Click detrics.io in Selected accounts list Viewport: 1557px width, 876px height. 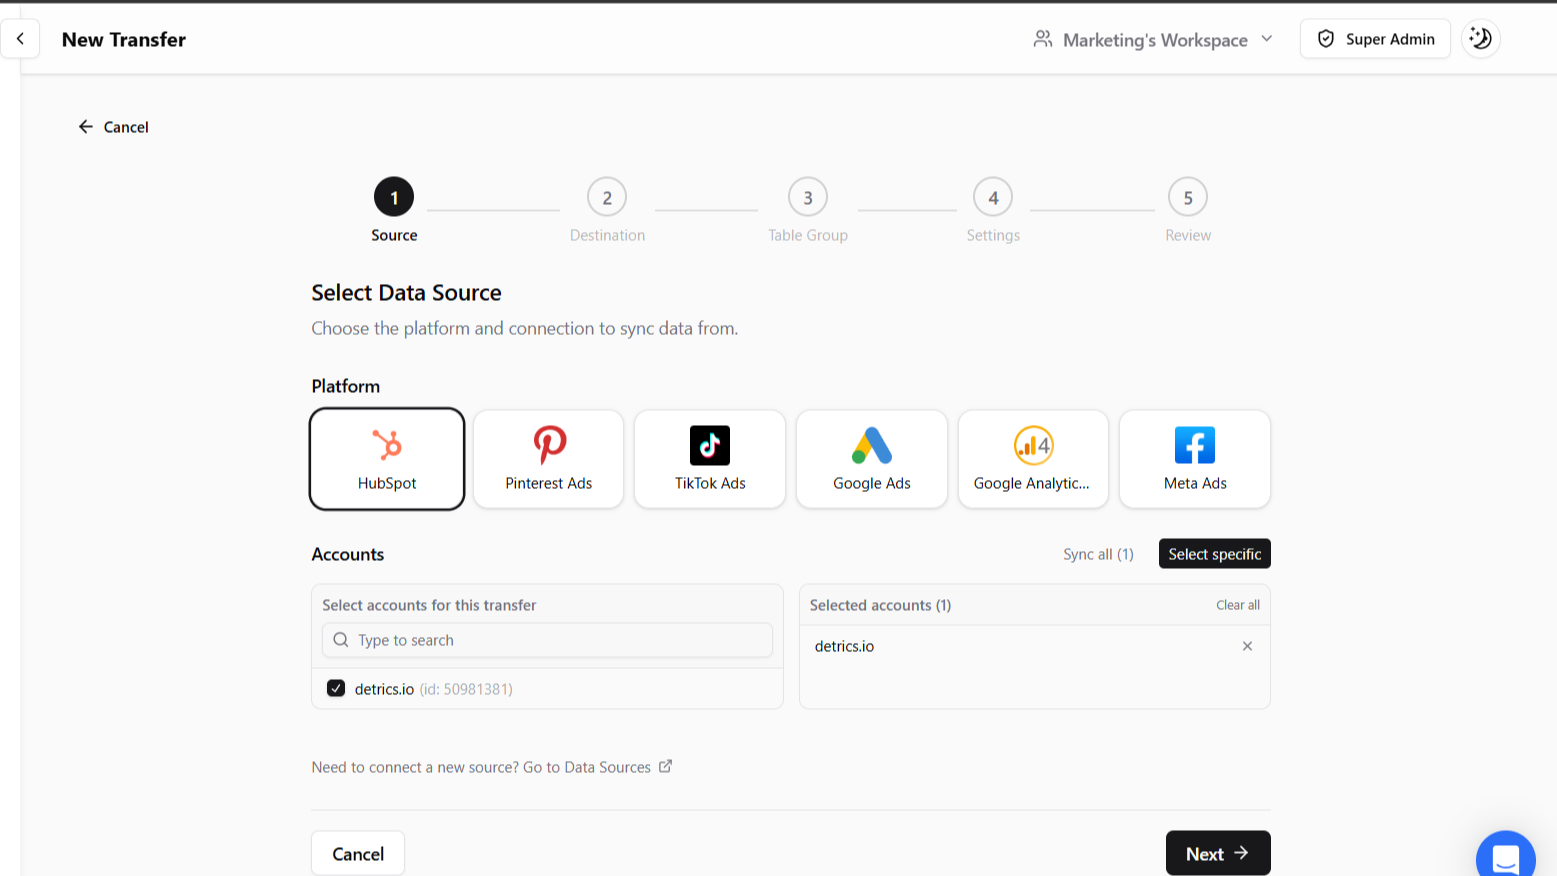click(x=844, y=646)
